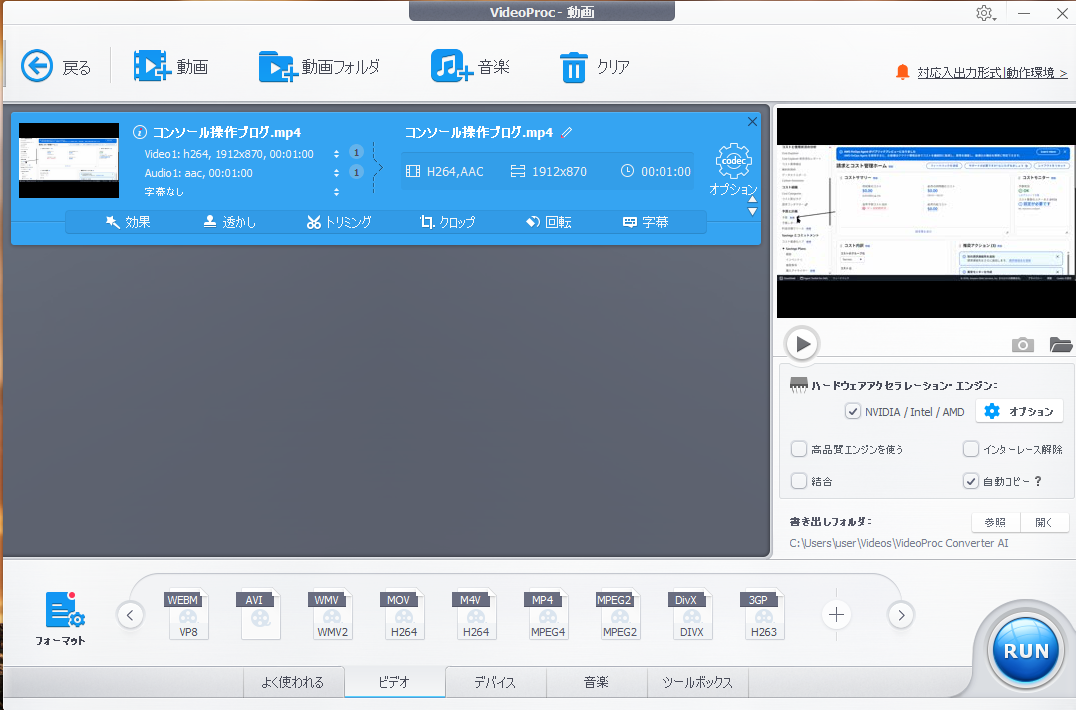Select MP4 MPEG4 format
The height and width of the screenshot is (710, 1076).
[548, 615]
